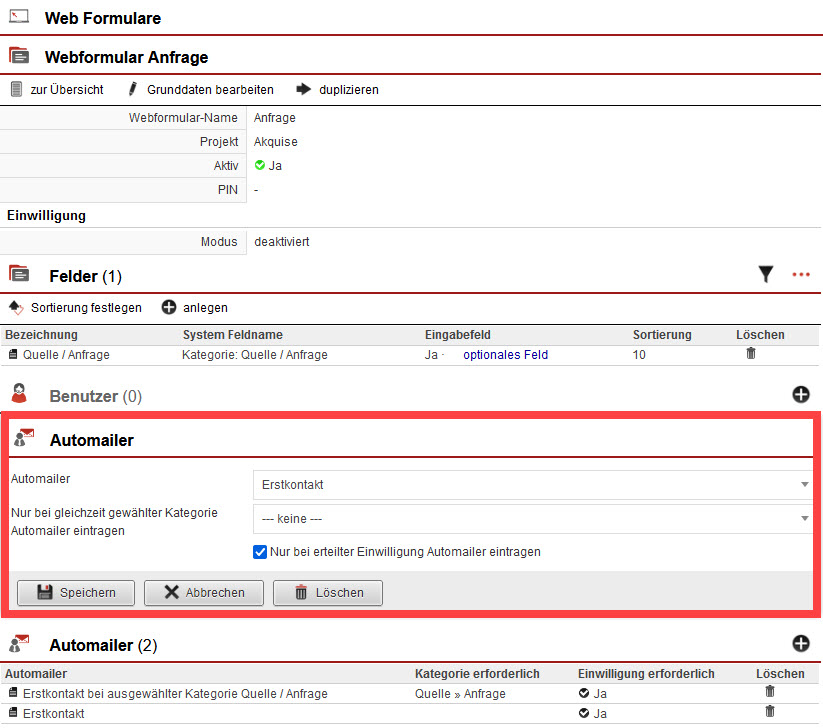Delete the Erstkontakt bei ausgewählter Kategorie automailer
Screen dimensions: 823x728
tap(770, 691)
